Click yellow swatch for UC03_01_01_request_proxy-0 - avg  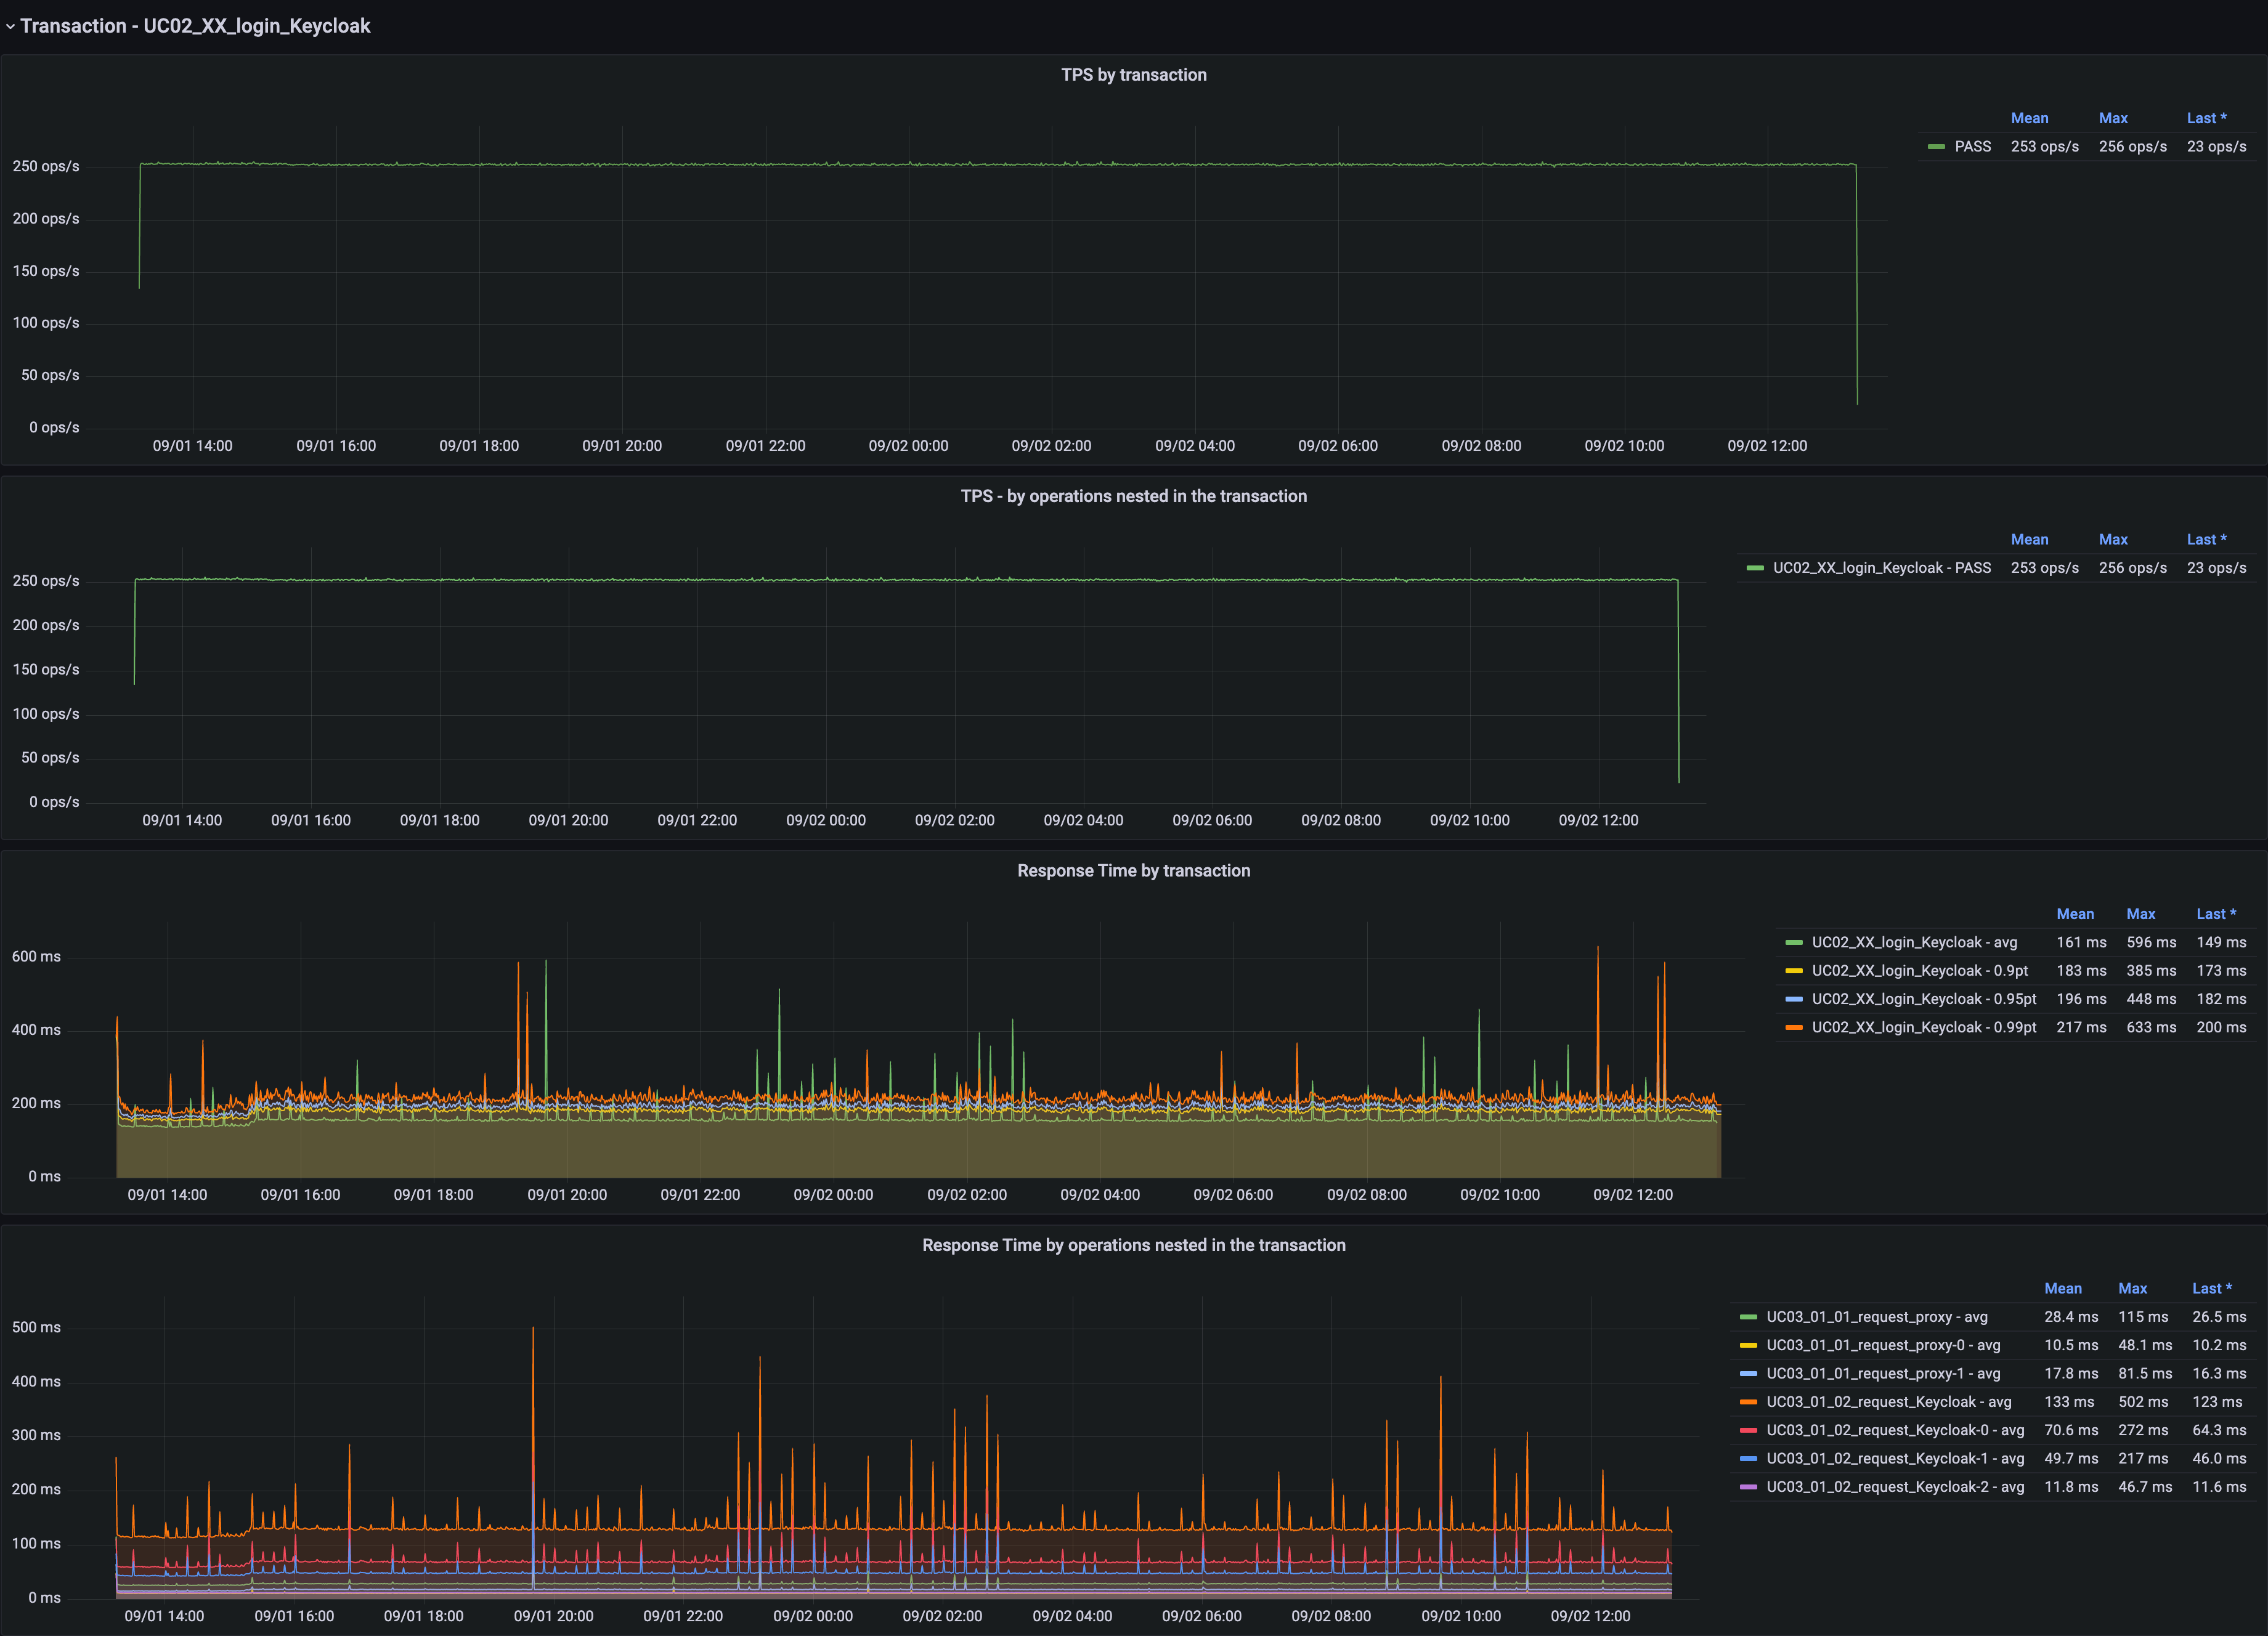[1748, 1346]
